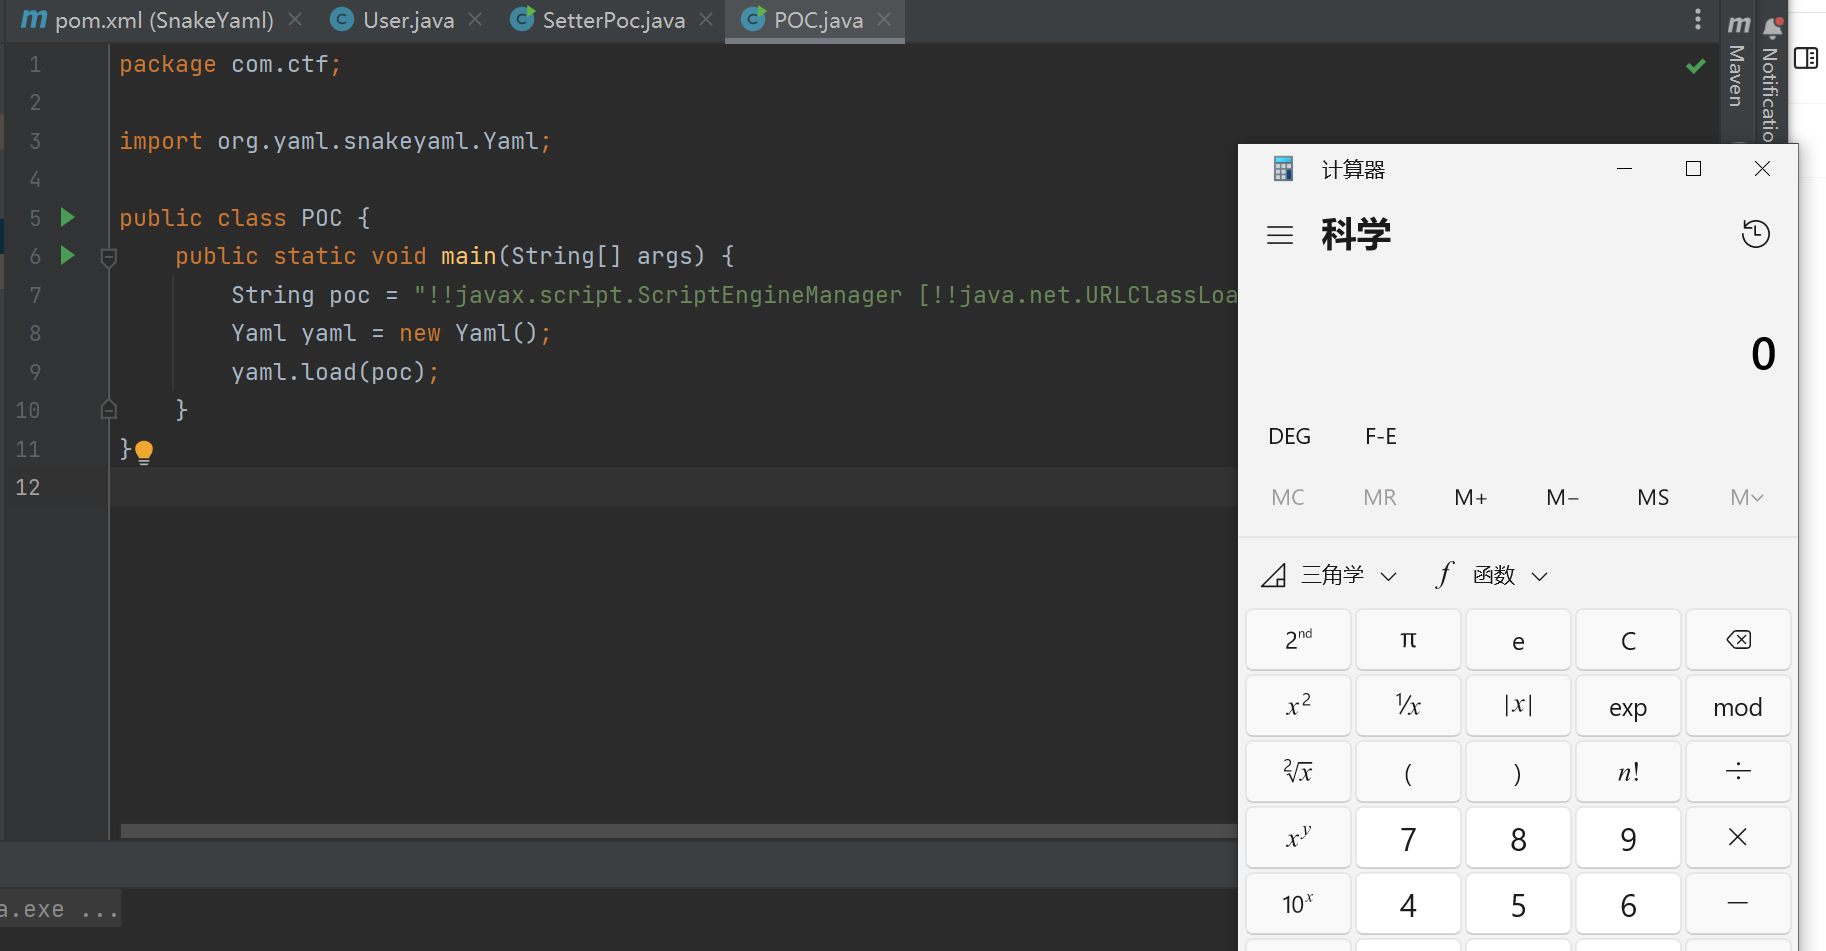Screen dimensions: 1826x951
Task: Open the Maven tool window
Action: (x=1738, y=63)
